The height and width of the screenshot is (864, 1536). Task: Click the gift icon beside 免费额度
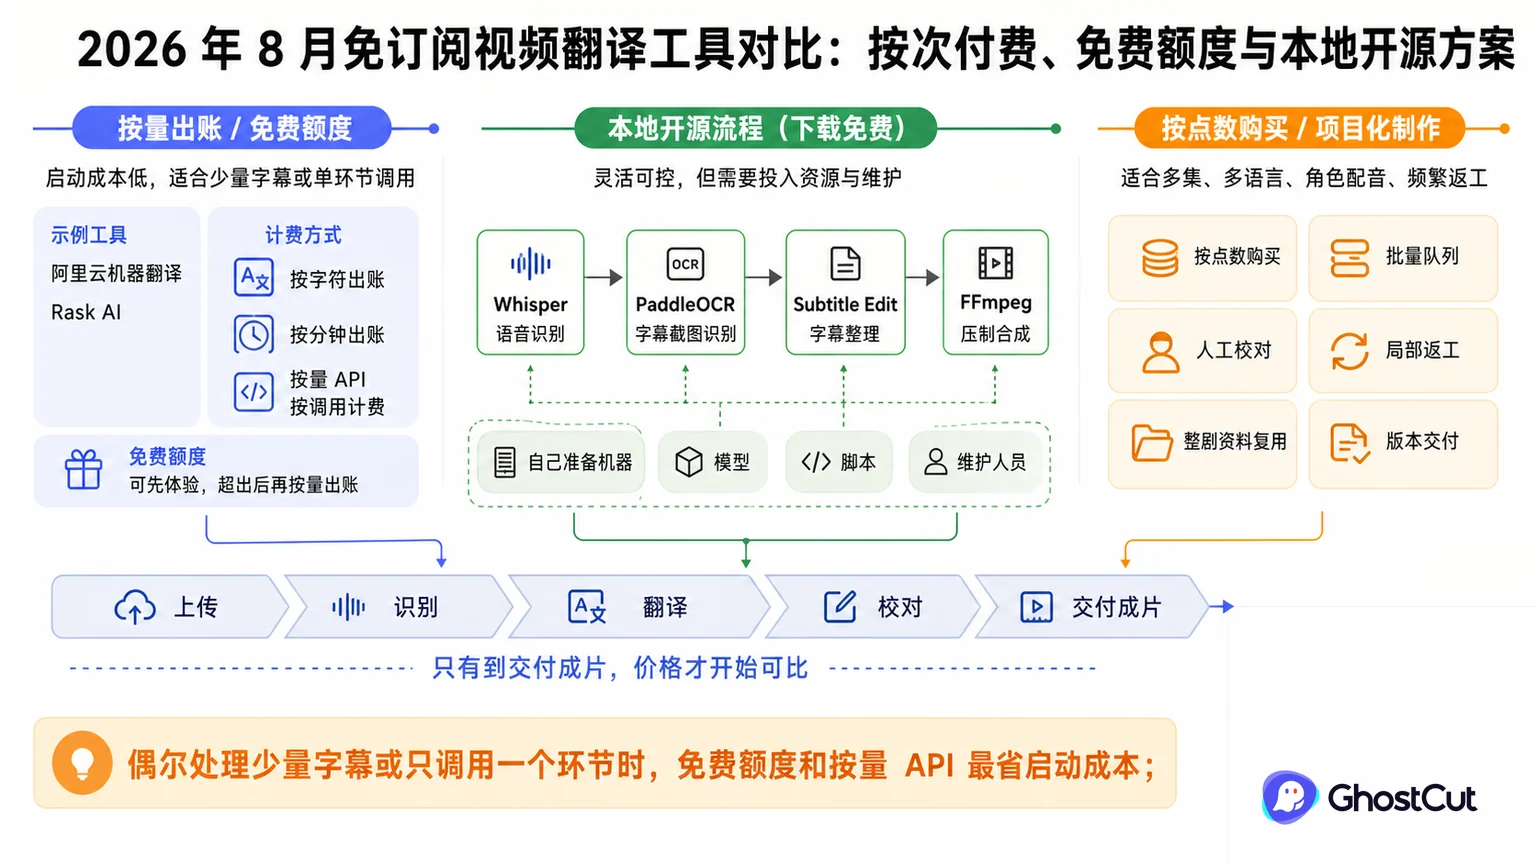point(83,469)
